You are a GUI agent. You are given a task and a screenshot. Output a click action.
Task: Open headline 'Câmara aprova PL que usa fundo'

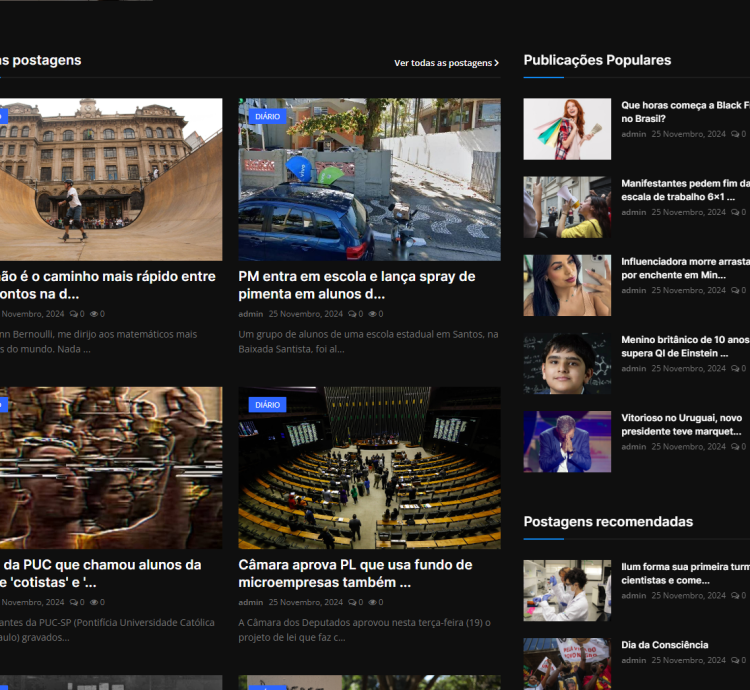coord(355,573)
